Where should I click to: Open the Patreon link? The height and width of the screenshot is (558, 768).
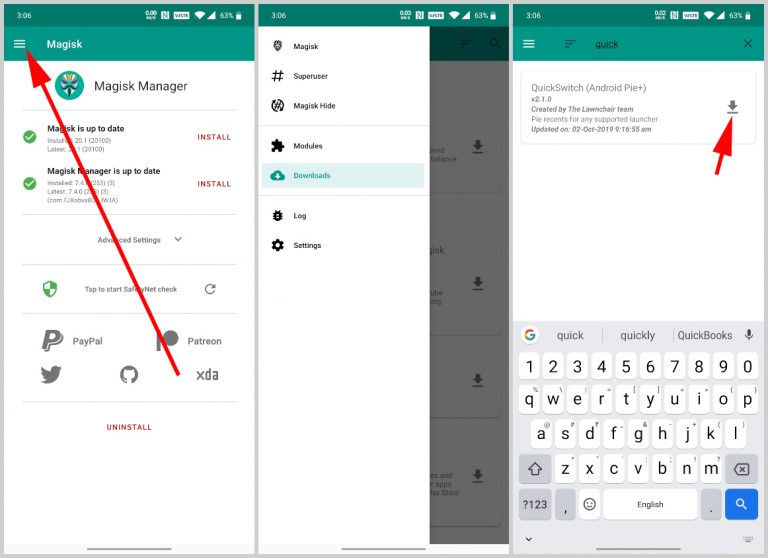coord(189,340)
